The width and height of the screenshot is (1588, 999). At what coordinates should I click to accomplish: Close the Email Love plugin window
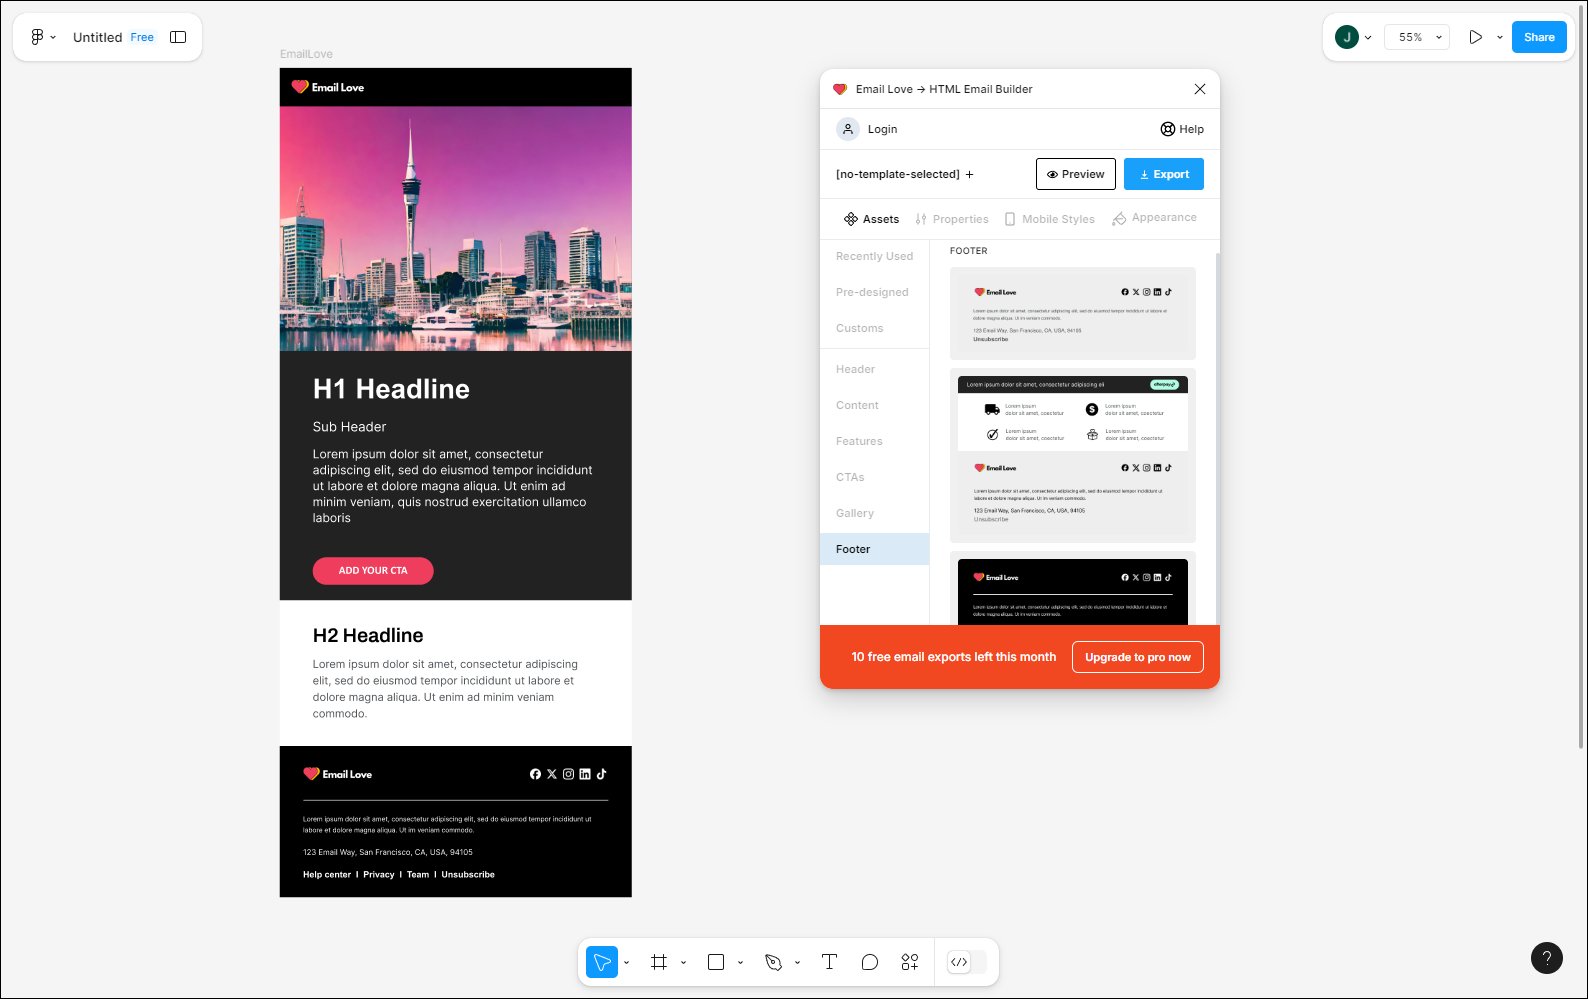click(1200, 89)
